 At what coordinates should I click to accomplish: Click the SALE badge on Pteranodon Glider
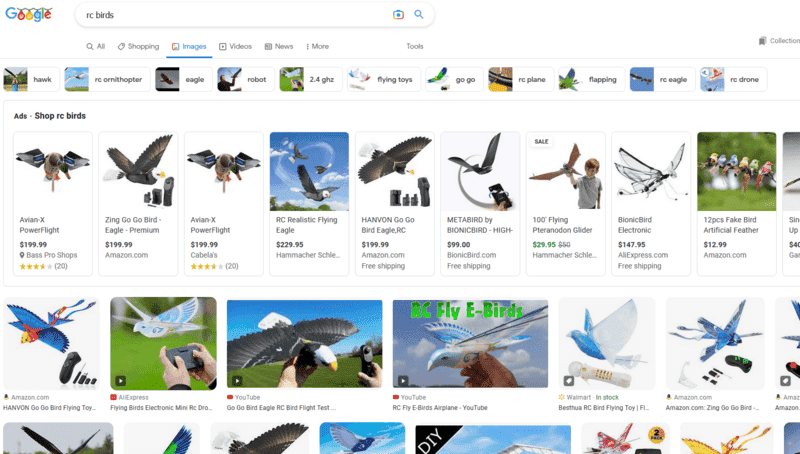541,141
